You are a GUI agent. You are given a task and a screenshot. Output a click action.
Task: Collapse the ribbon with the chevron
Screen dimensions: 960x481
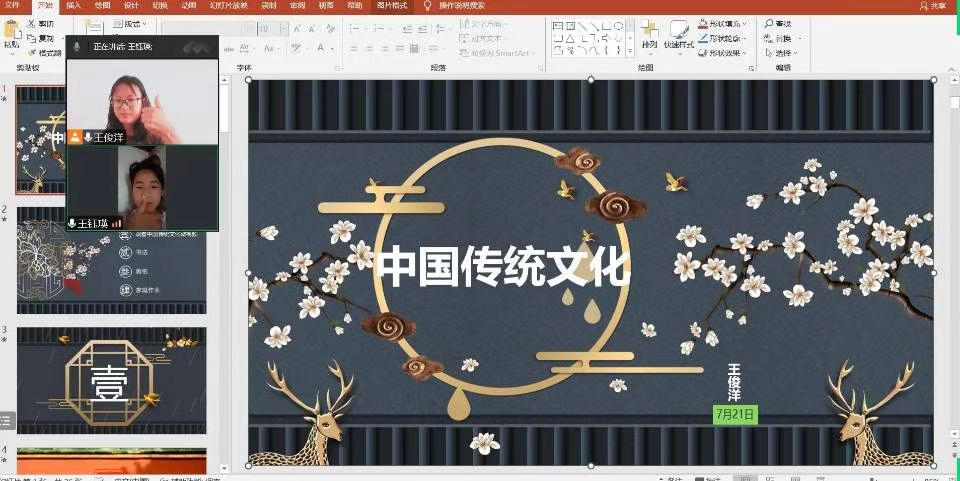pyautogui.click(x=952, y=68)
